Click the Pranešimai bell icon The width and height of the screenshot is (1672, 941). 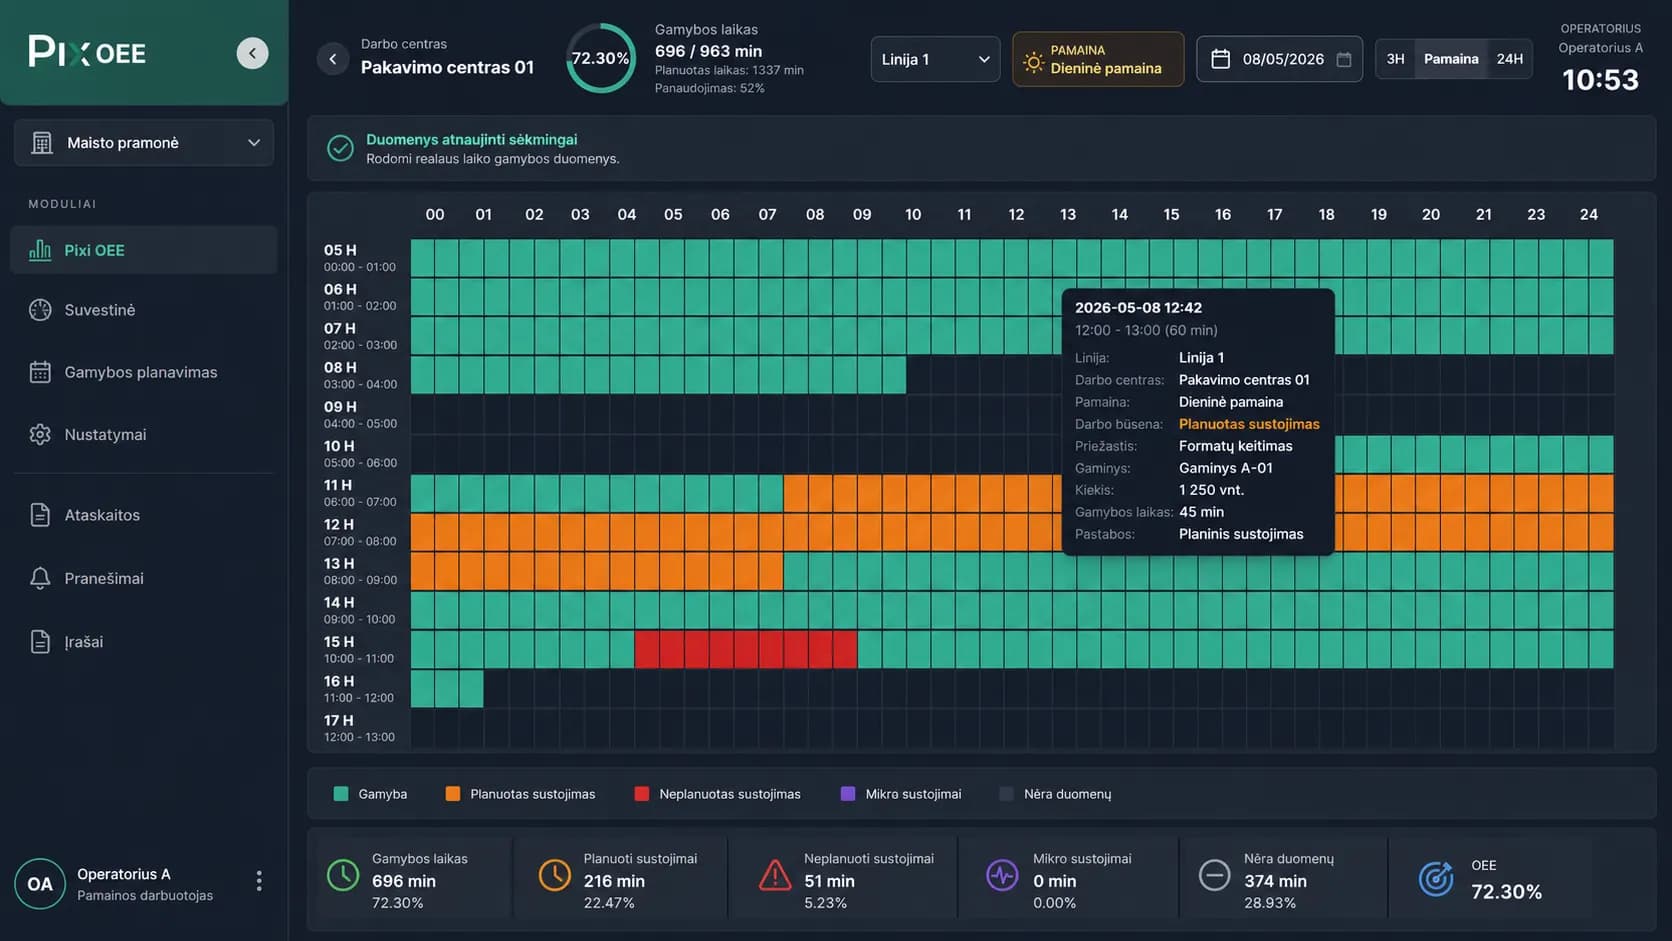(x=40, y=578)
